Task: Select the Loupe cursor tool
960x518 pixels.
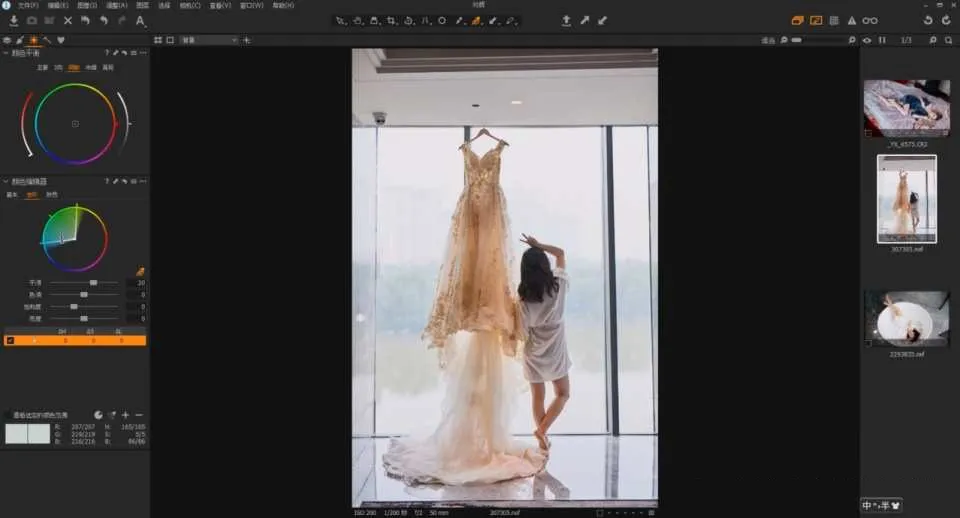Action: click(375, 21)
